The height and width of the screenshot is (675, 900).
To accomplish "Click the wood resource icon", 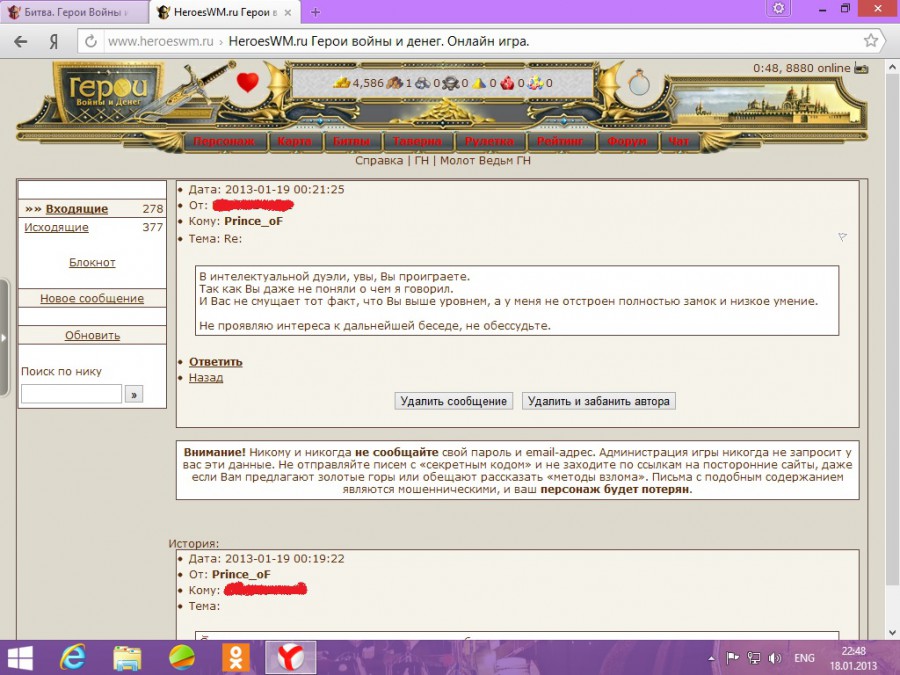I will click(394, 83).
